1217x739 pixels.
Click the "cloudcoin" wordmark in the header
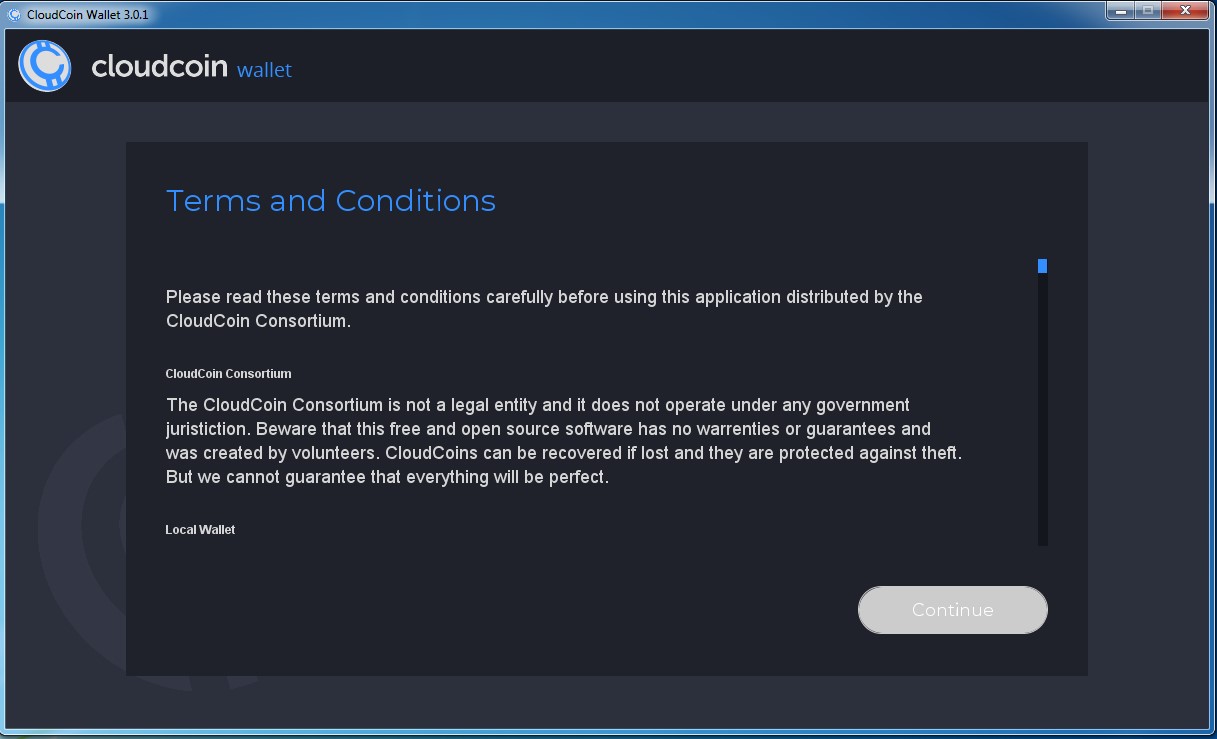pos(160,67)
